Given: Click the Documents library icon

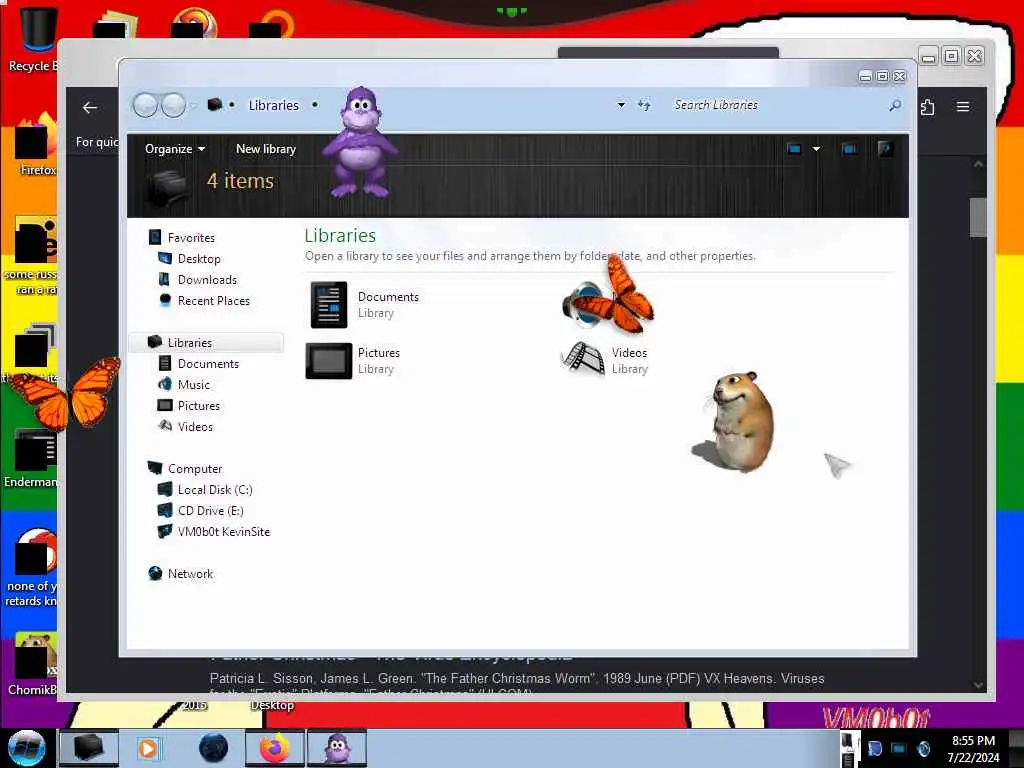Looking at the screenshot, I should click(328, 304).
